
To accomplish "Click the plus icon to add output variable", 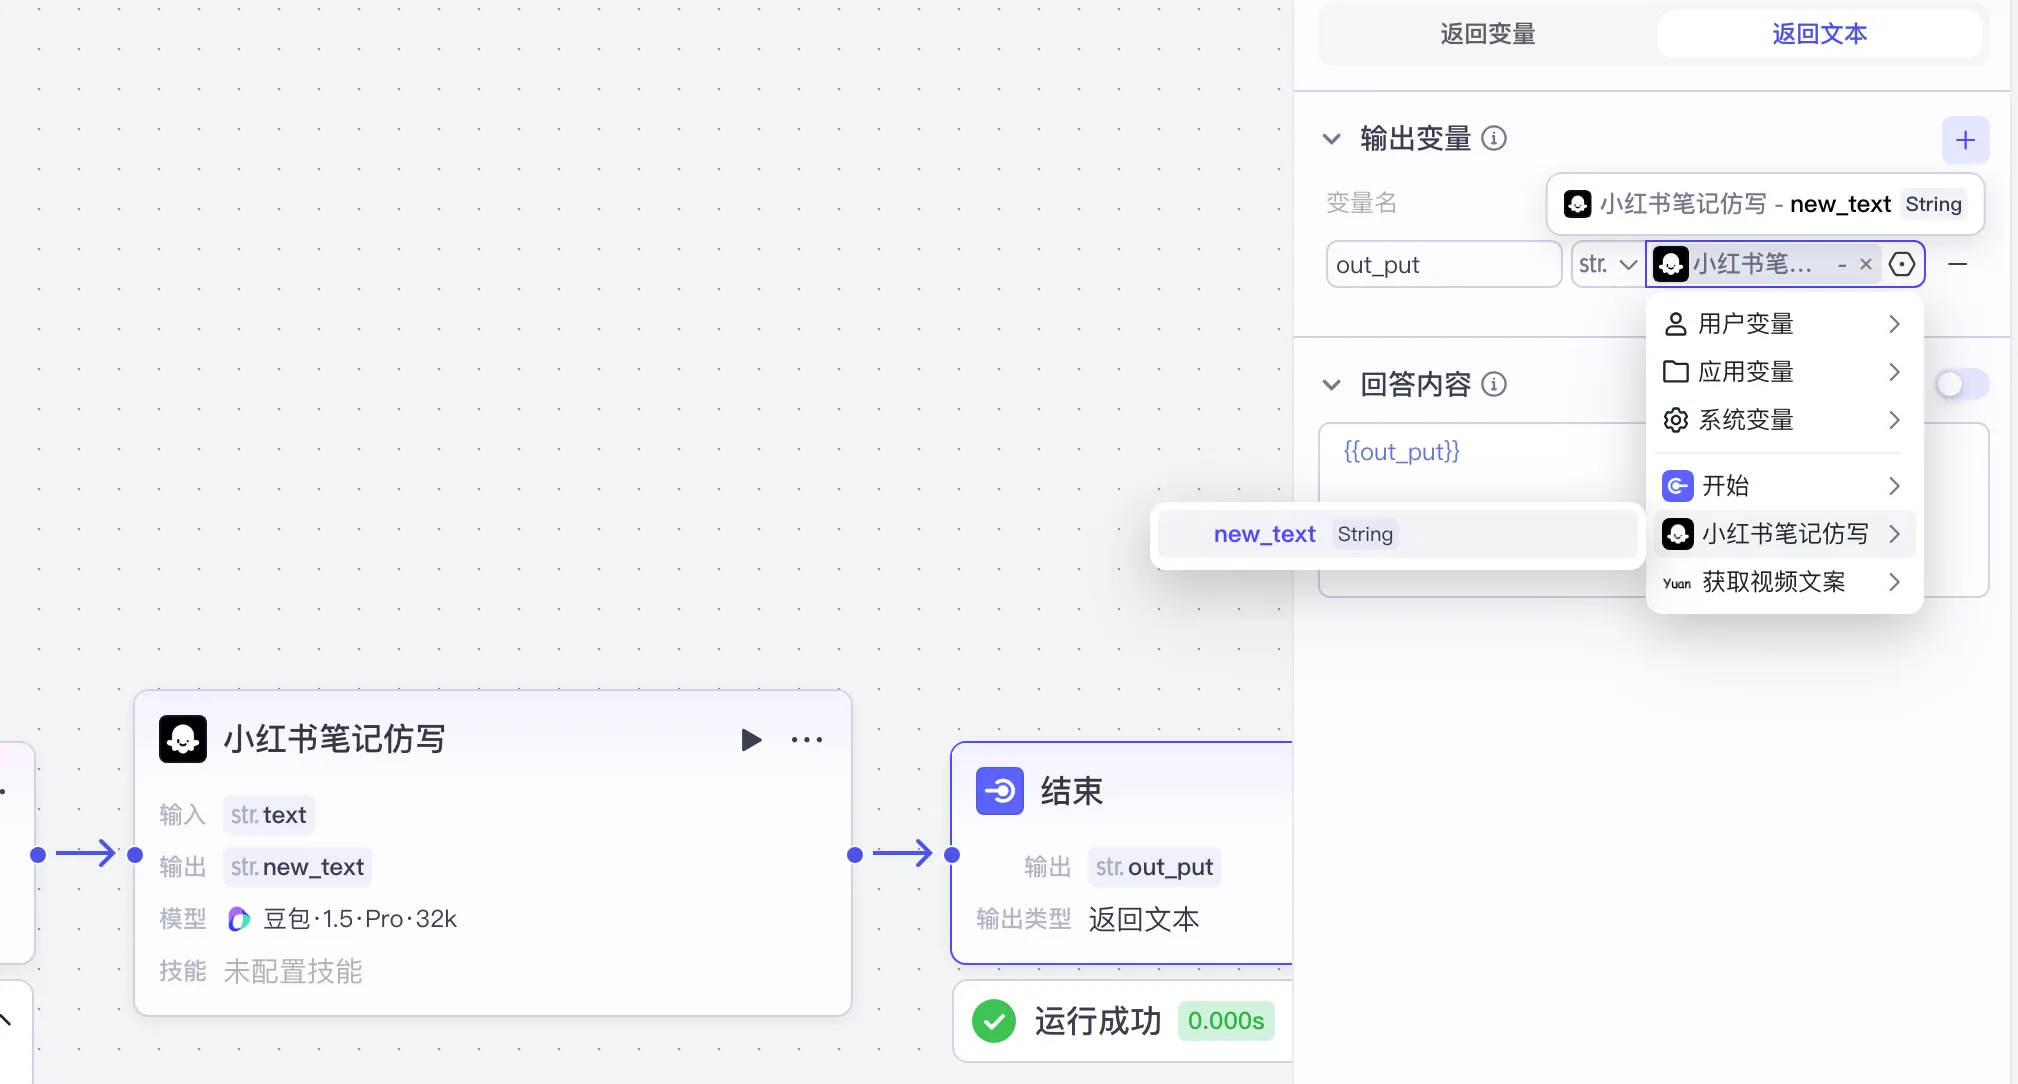I will 1965,140.
